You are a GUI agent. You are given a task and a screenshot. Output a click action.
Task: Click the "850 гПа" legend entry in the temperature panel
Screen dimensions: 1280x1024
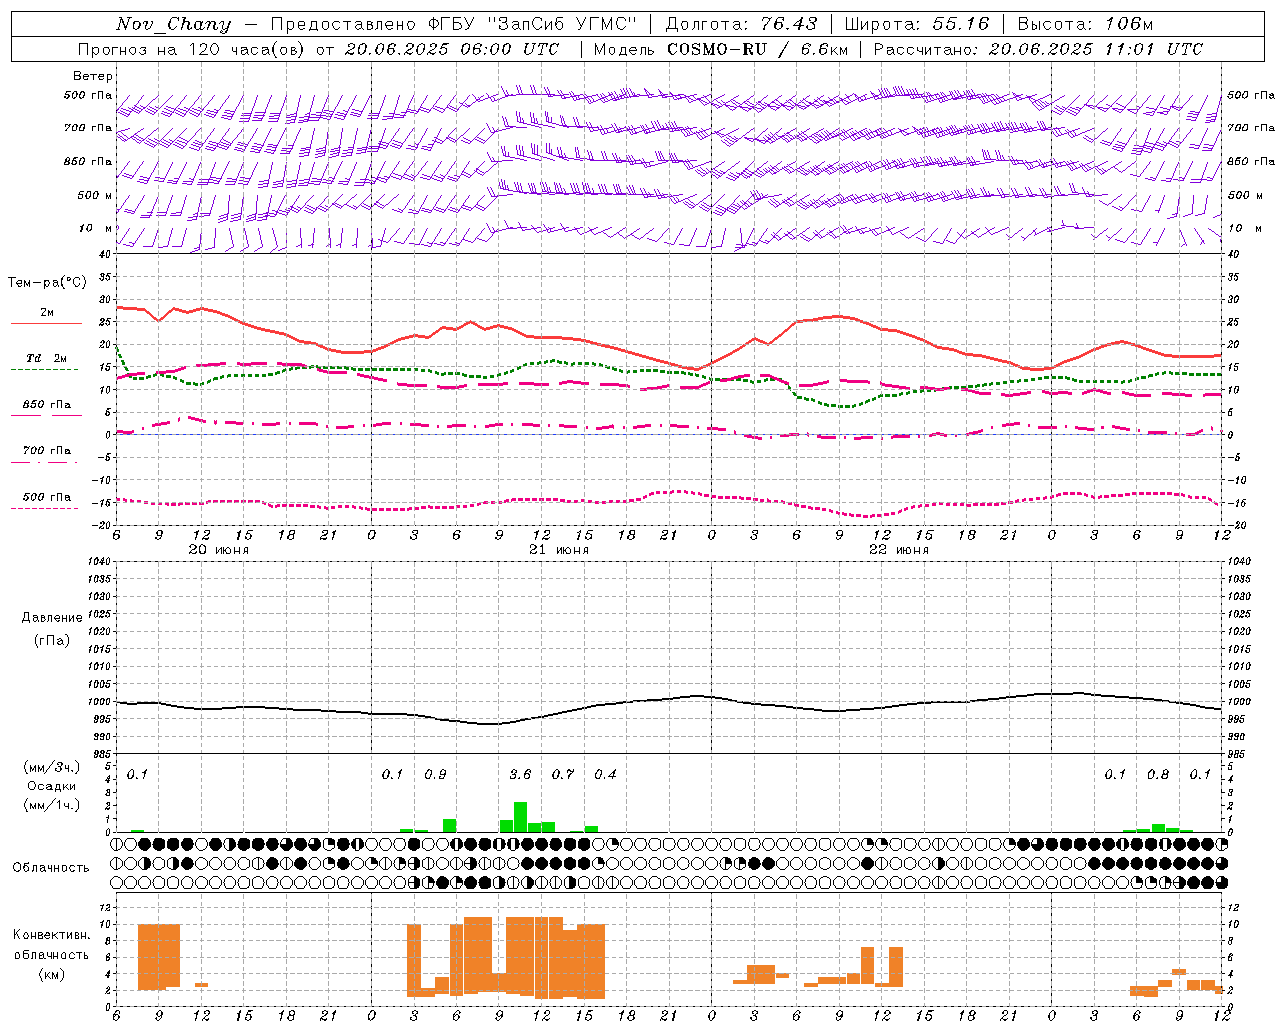click(46, 405)
